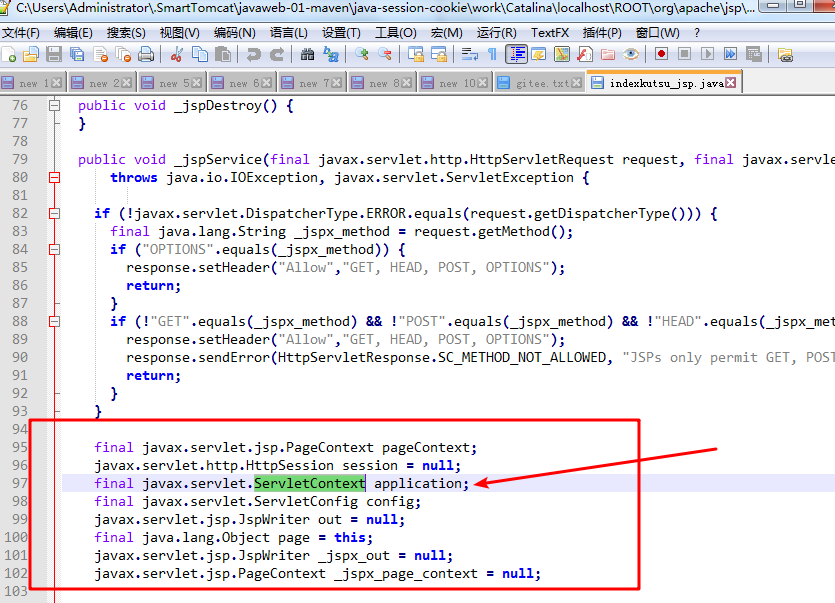Click "_jspDestroy" on line 76
This screenshot has width=835, height=603.
(x=218, y=105)
